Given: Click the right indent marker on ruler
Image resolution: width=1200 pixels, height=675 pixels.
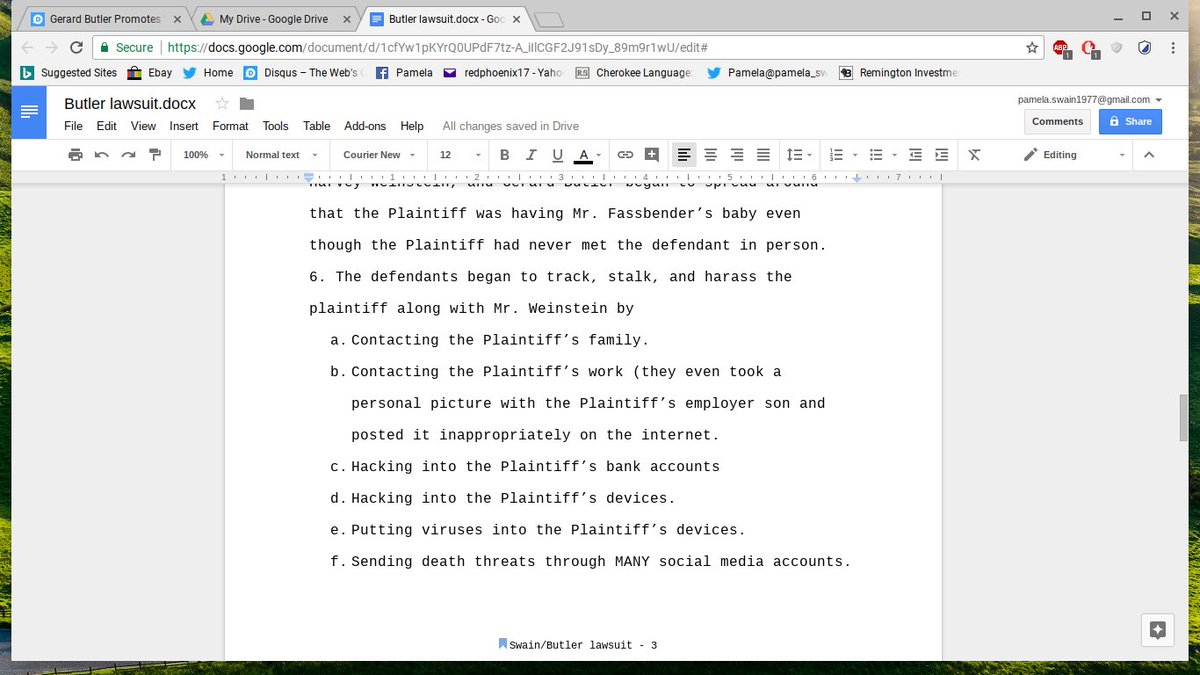Looking at the screenshot, I should (857, 179).
